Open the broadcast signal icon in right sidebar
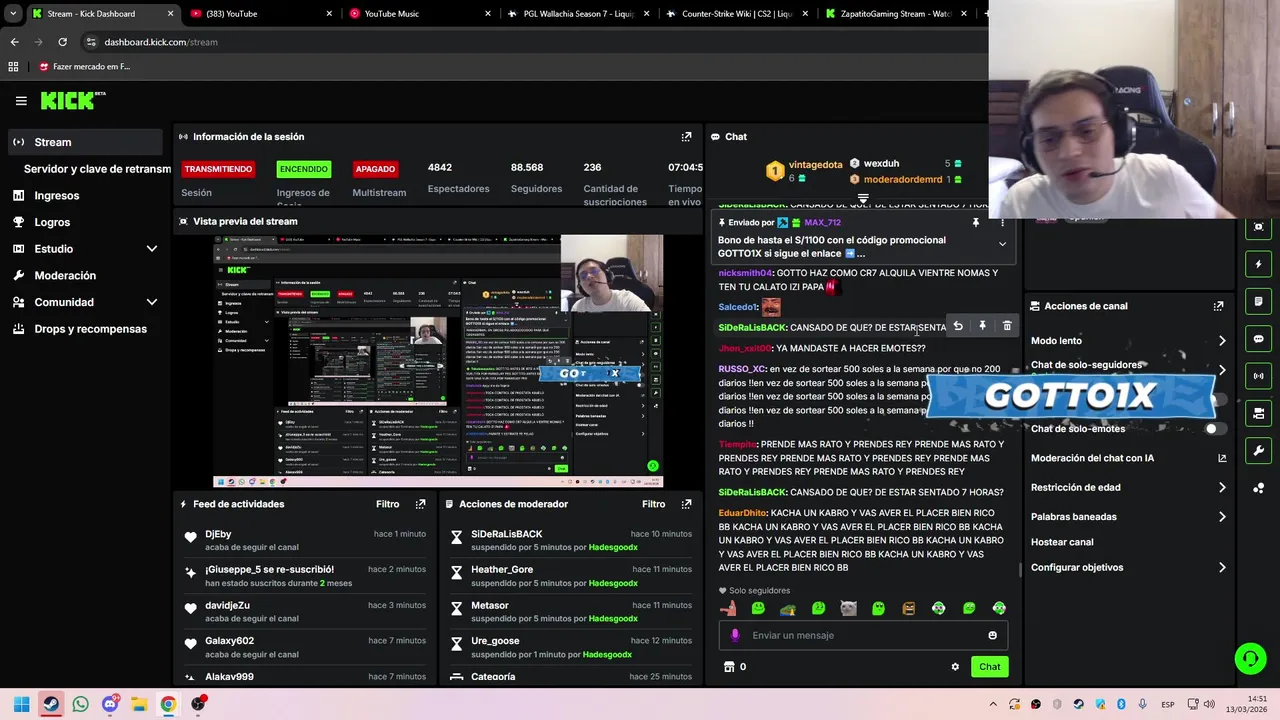Image resolution: width=1280 pixels, height=720 pixels. pyautogui.click(x=1258, y=376)
